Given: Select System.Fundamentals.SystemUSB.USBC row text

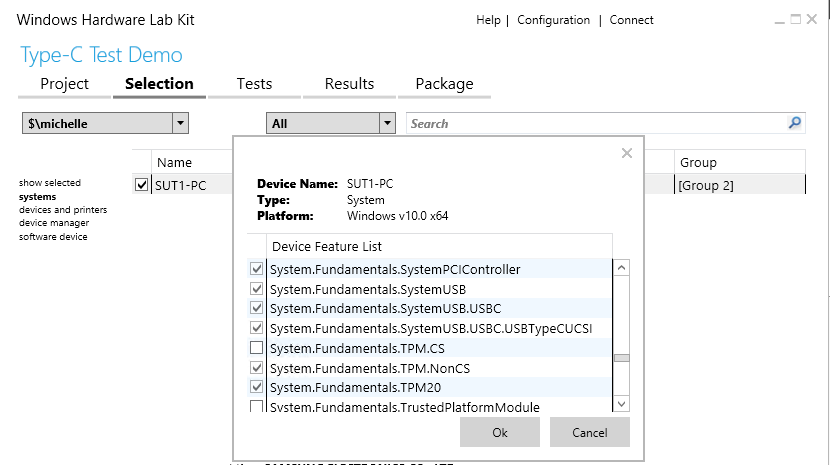Looking at the screenshot, I should (385, 308).
